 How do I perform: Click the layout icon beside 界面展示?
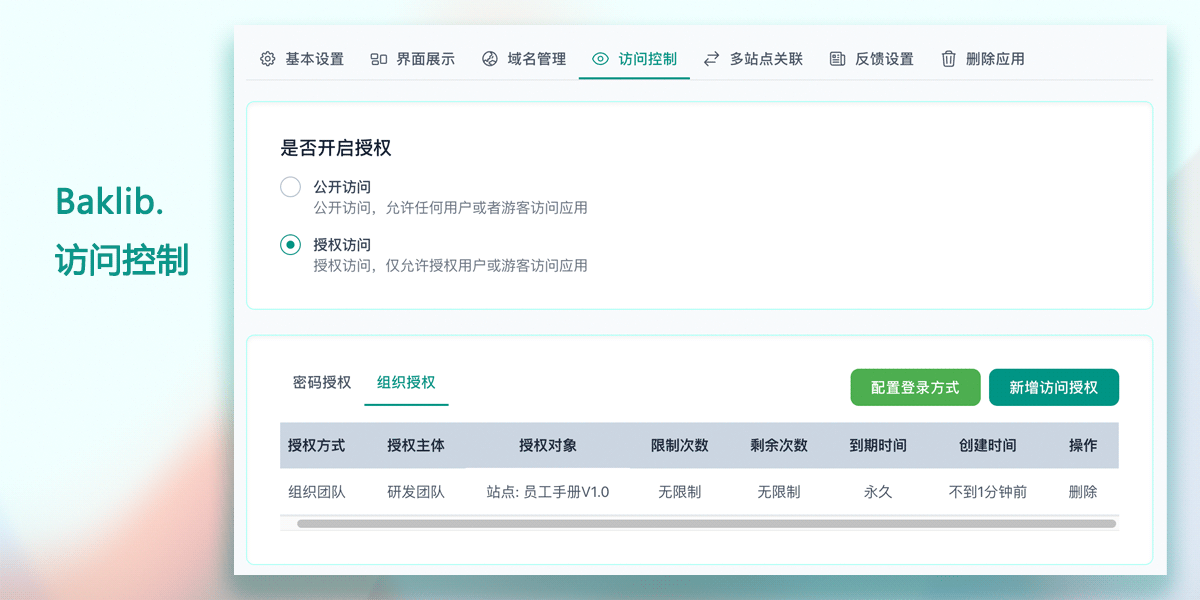coord(378,59)
